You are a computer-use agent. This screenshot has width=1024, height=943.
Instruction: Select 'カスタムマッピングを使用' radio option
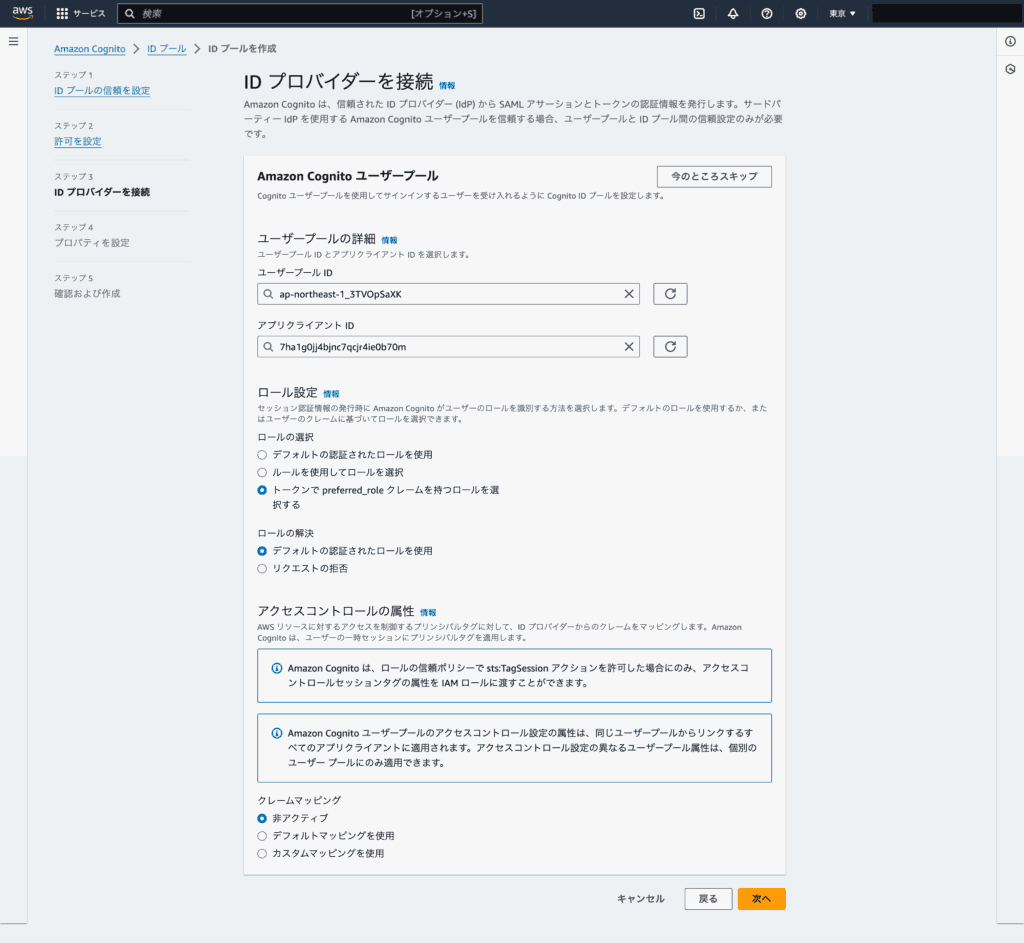click(262, 854)
